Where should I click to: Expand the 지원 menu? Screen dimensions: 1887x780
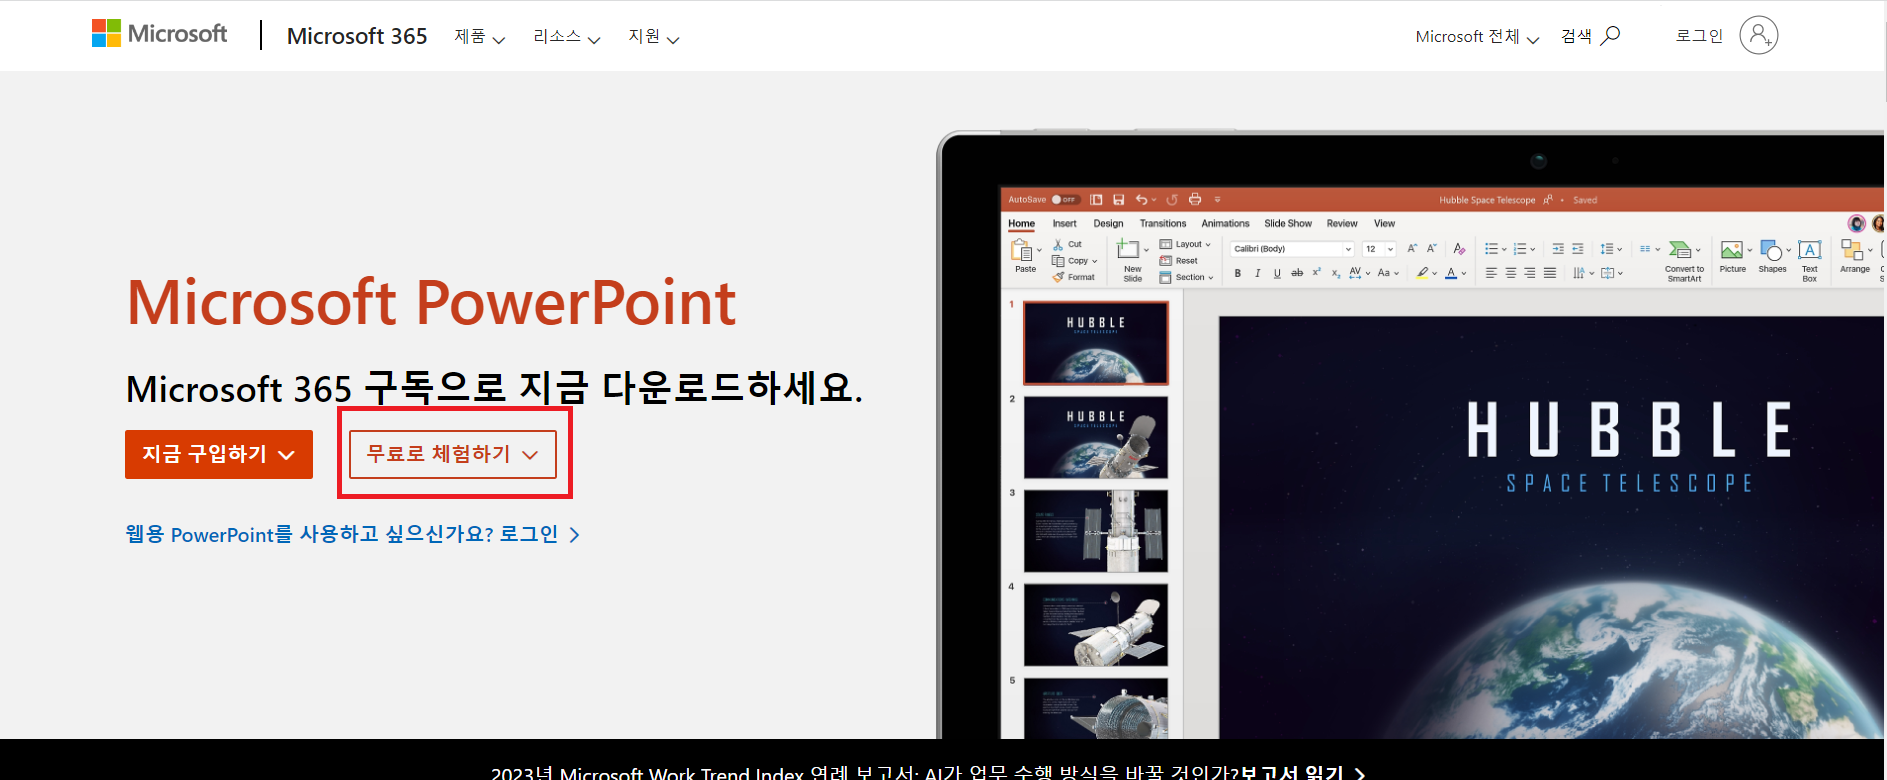coord(653,37)
